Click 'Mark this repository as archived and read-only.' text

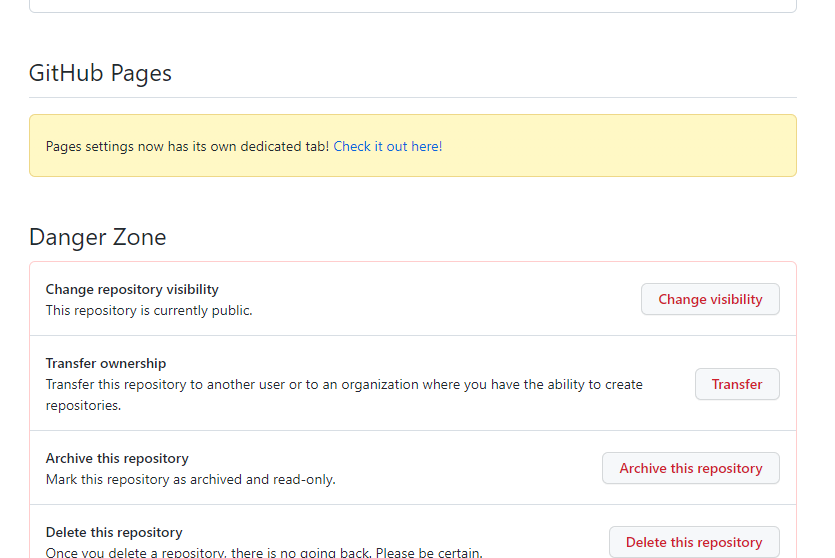click(x=191, y=479)
